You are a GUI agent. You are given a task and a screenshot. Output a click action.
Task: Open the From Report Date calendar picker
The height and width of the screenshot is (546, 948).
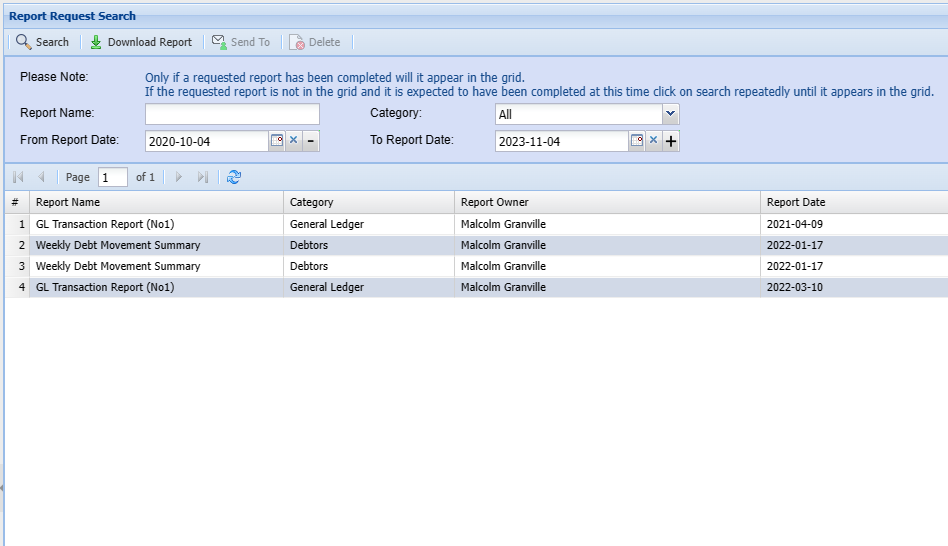(277, 141)
